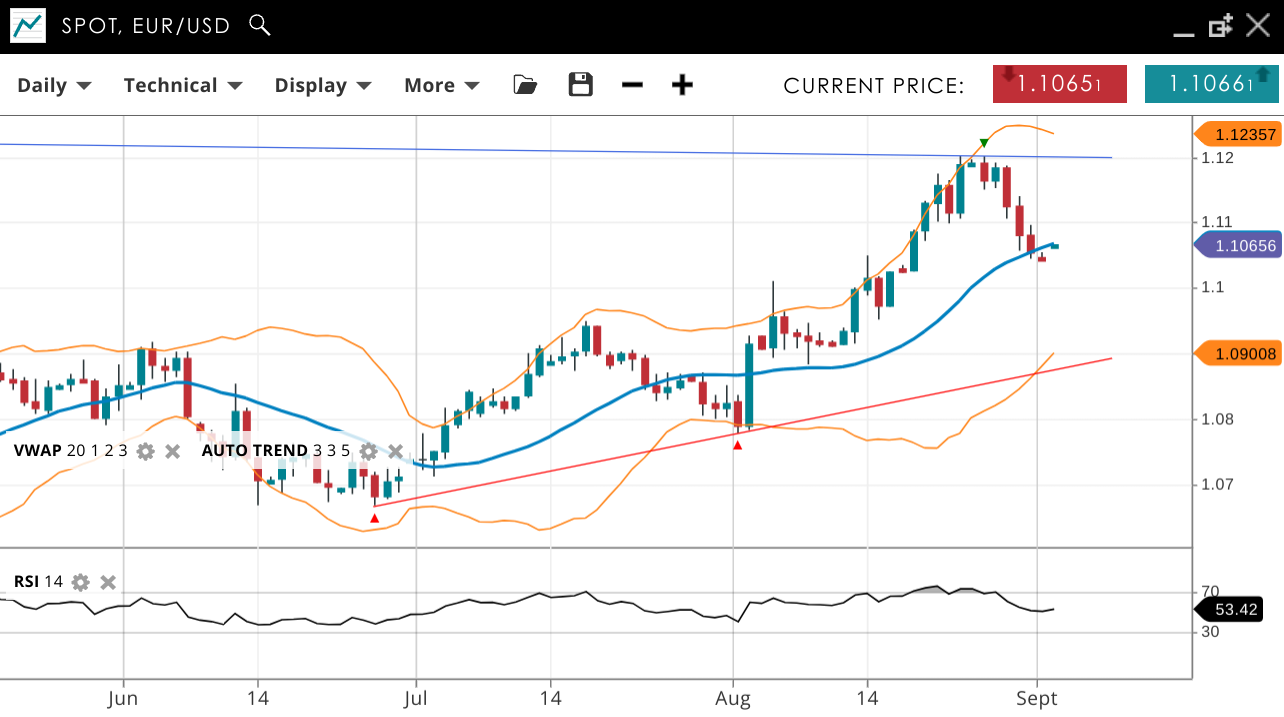This screenshot has width=1284, height=717.
Task: Remove the VWAP indicator
Action: pyautogui.click(x=172, y=451)
